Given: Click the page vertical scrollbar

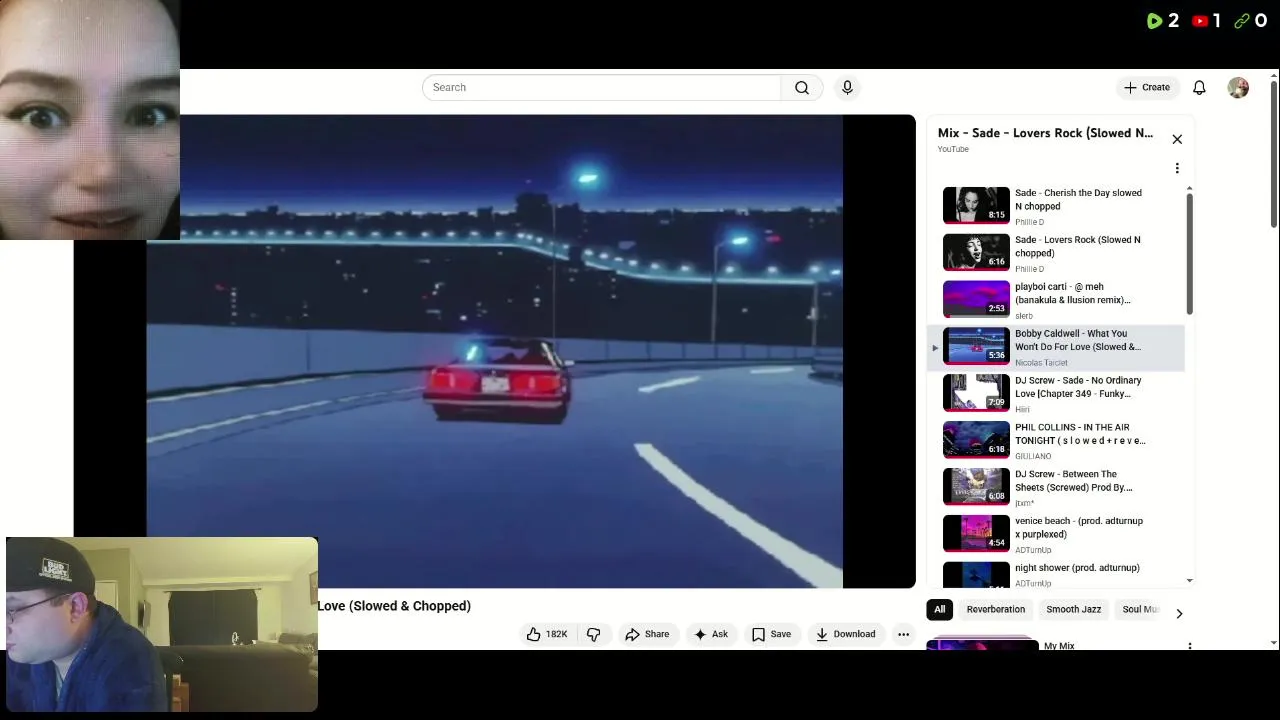Looking at the screenshot, I should tap(1273, 156).
